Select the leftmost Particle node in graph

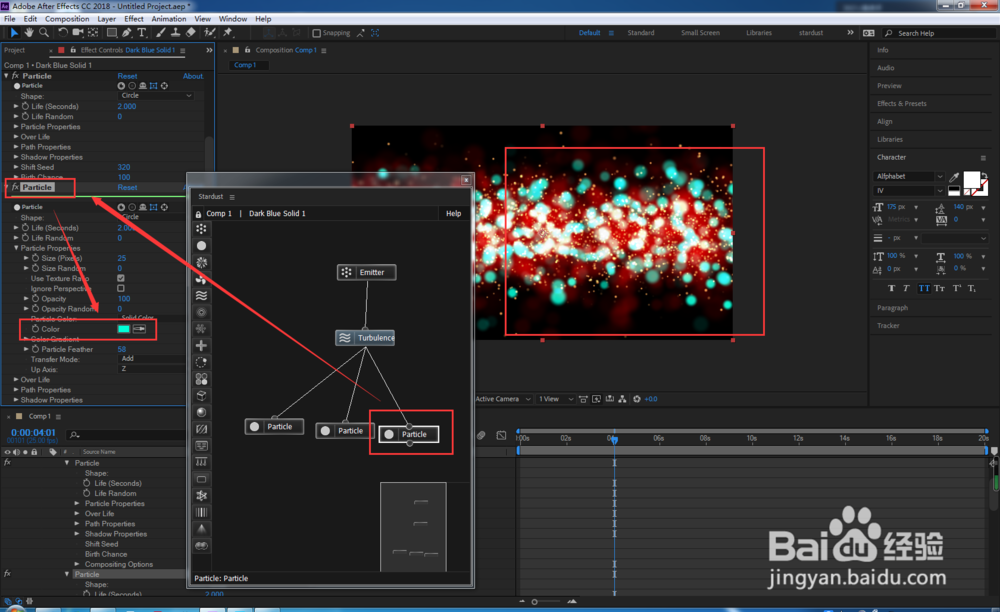click(x=274, y=426)
